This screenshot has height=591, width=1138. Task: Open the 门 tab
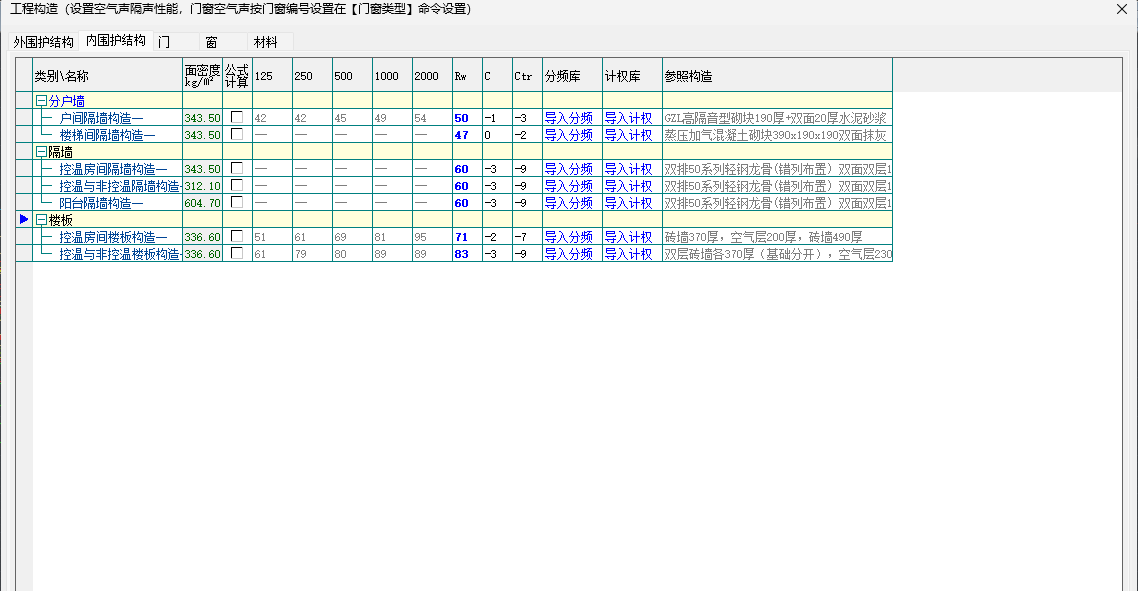pos(163,42)
